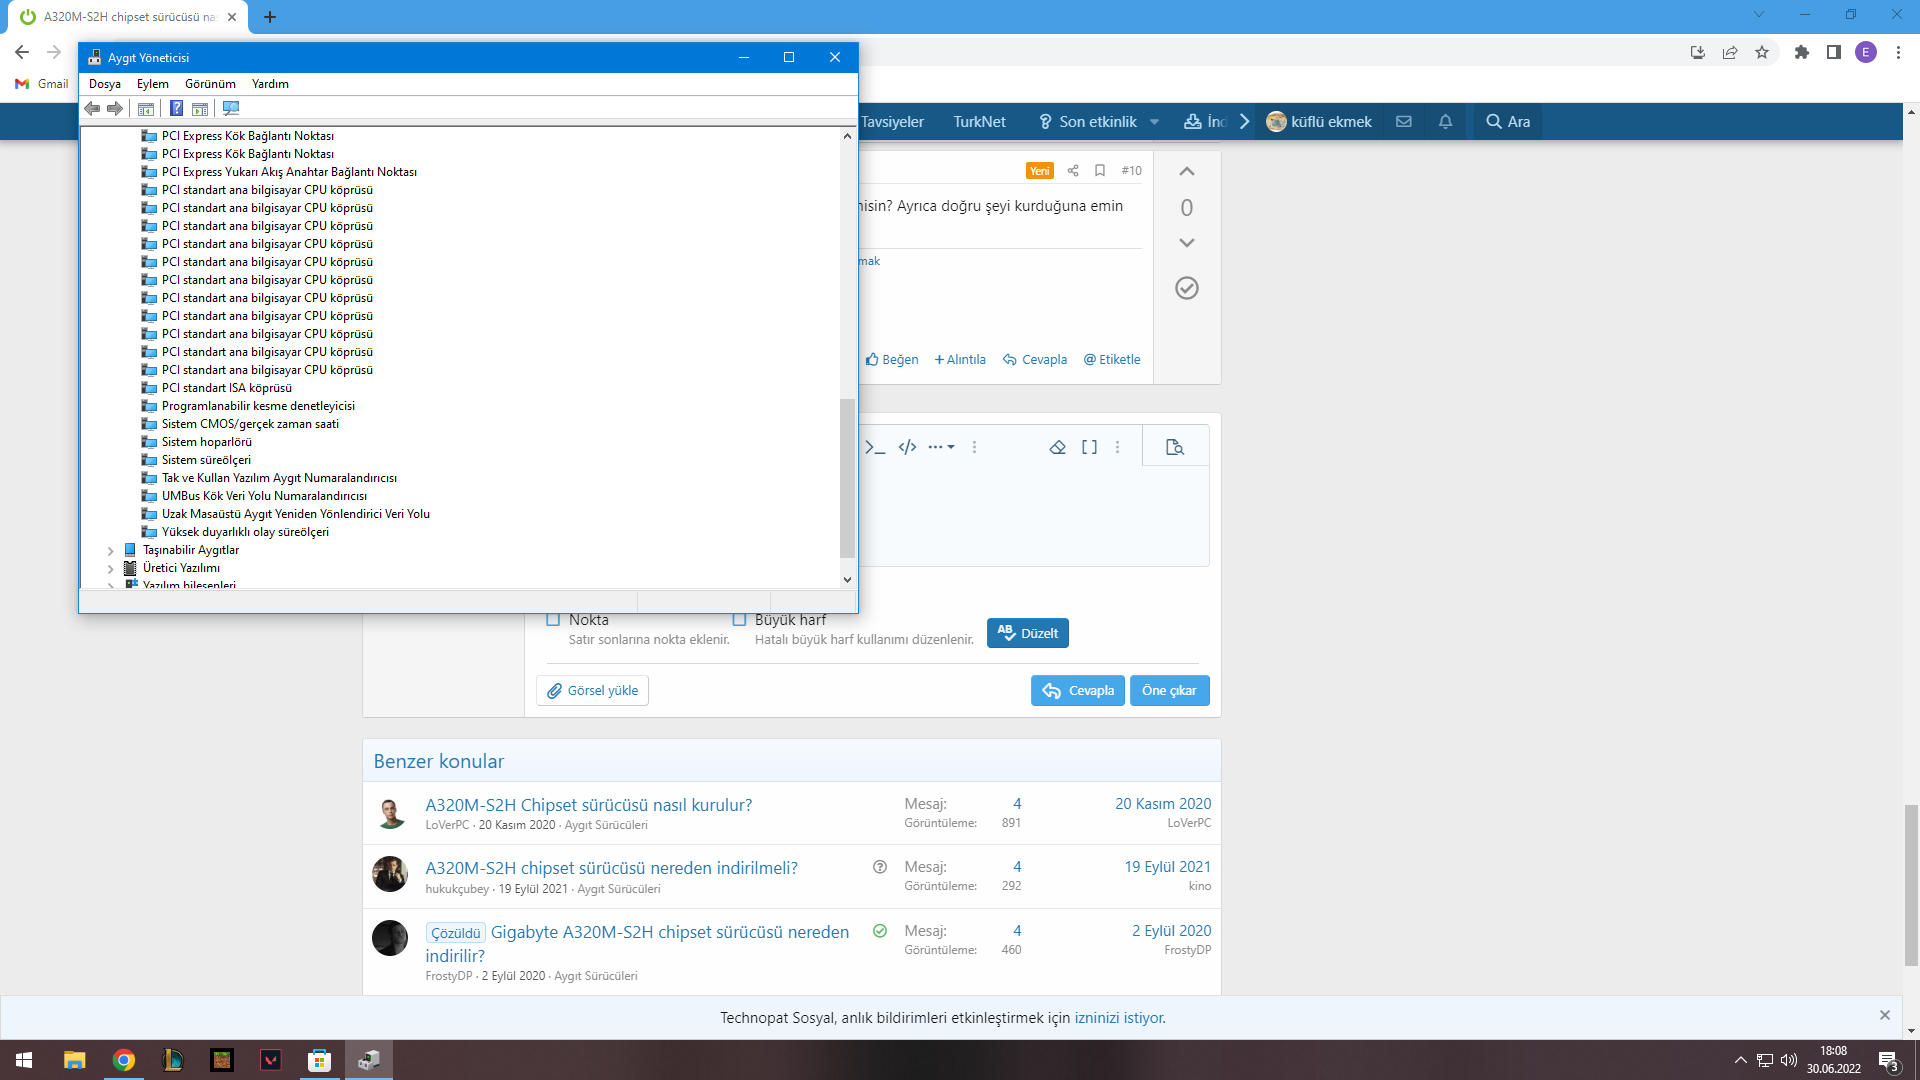Tick the Büyük harf checkbox
Screen dimensions: 1920x1080
click(x=739, y=619)
